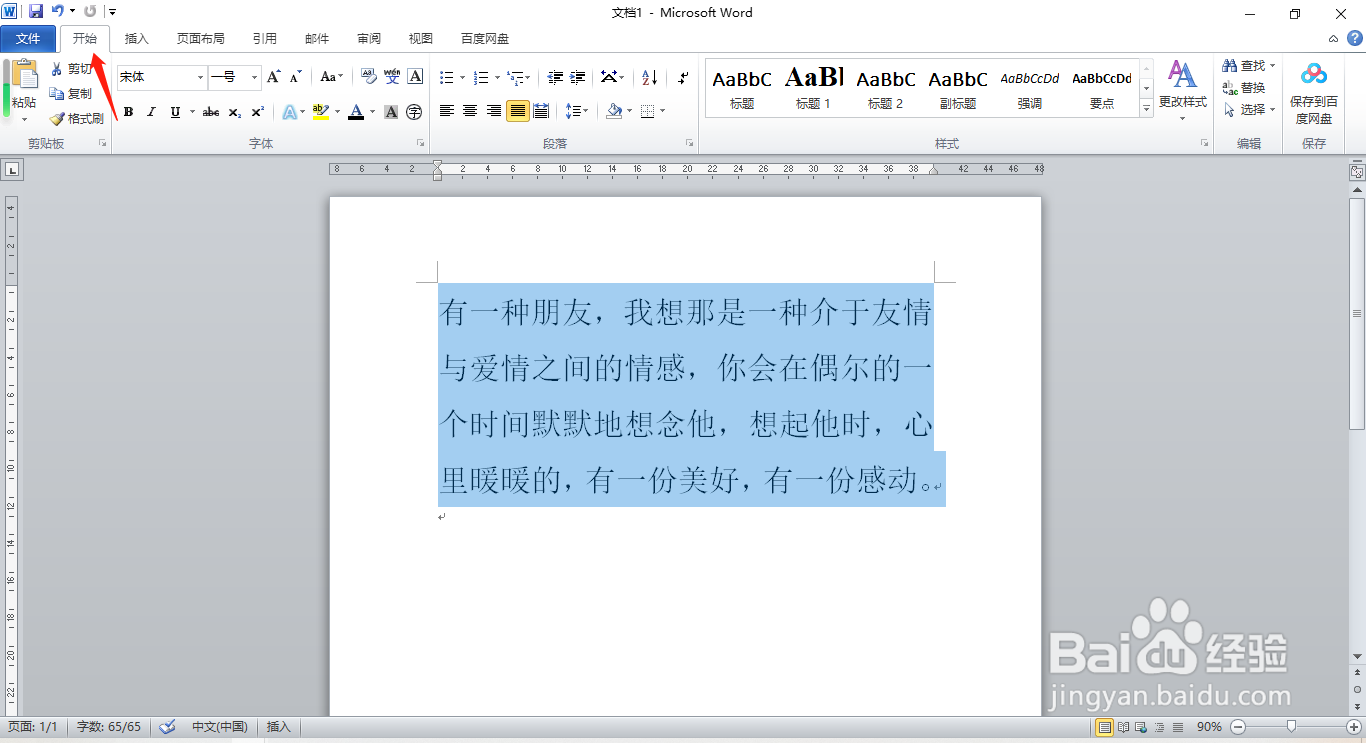Open the Paragraph dialog launcher
Screen dimensions: 1366x743
point(689,144)
